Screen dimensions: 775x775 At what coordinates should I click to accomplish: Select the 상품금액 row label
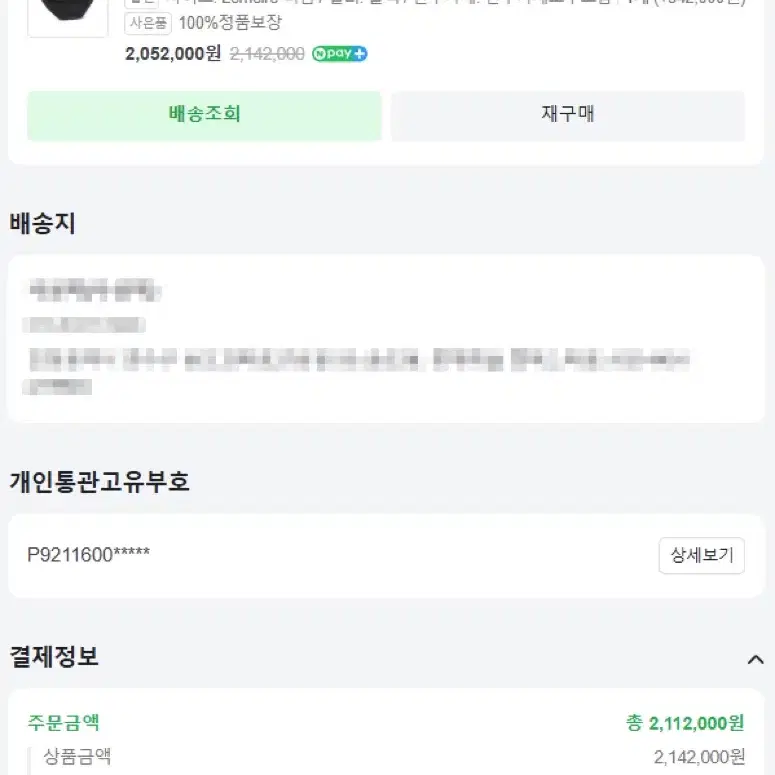77,756
